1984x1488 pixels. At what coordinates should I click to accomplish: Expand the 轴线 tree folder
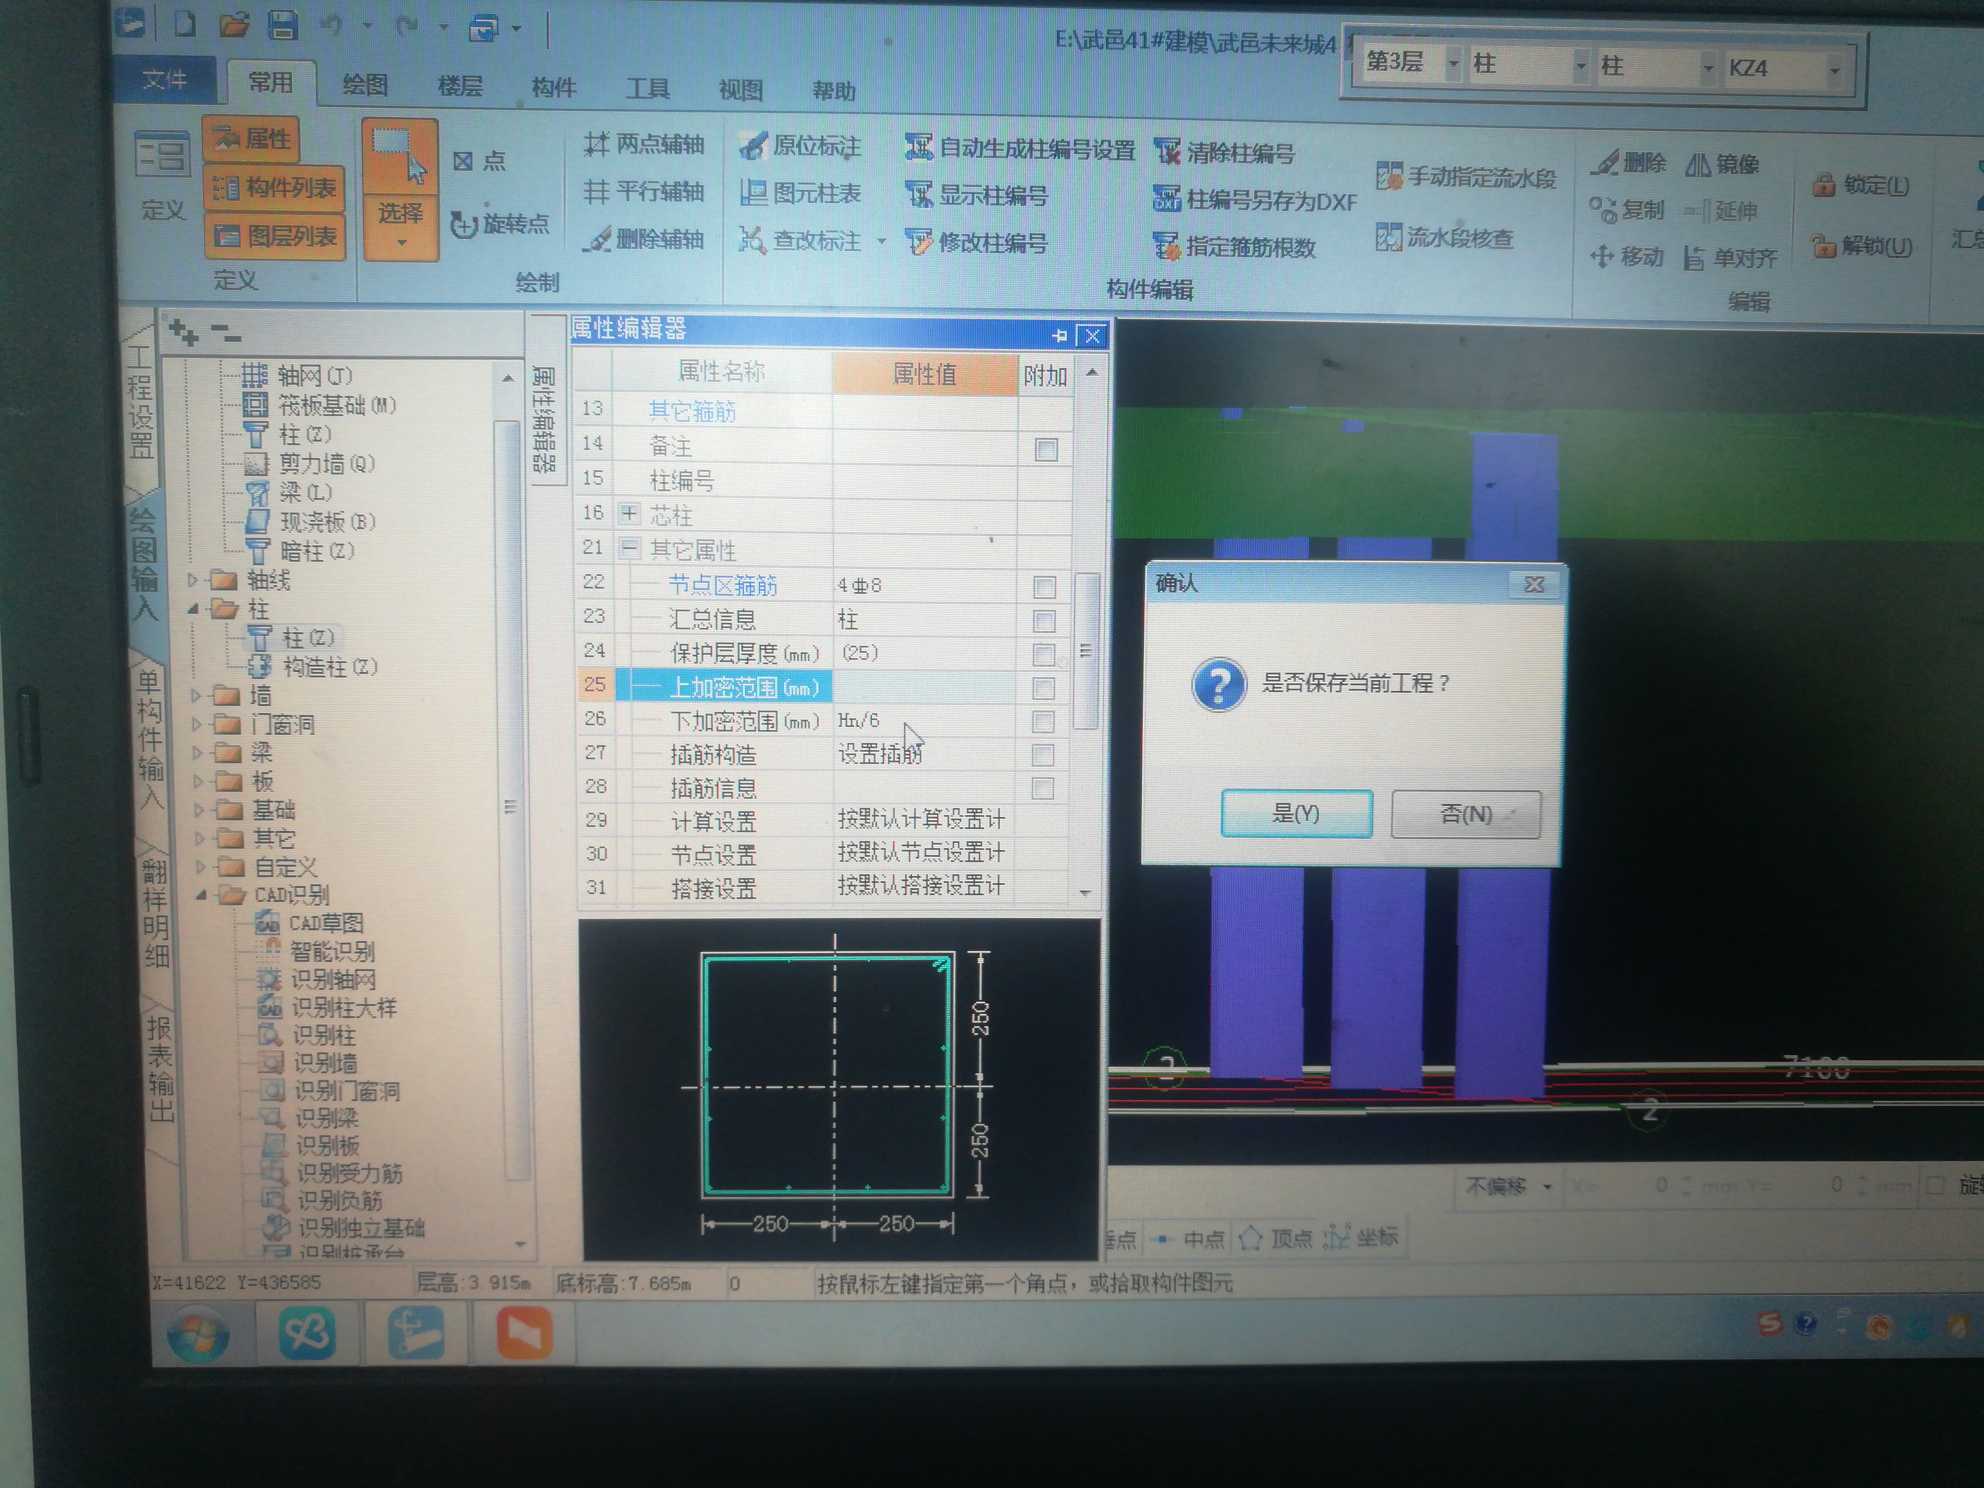click(193, 580)
